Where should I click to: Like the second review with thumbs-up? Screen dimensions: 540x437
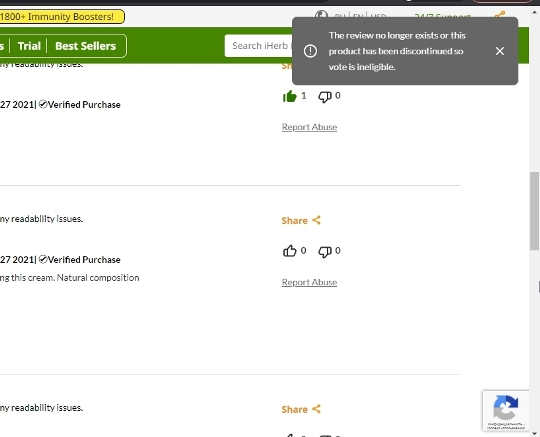click(x=289, y=251)
